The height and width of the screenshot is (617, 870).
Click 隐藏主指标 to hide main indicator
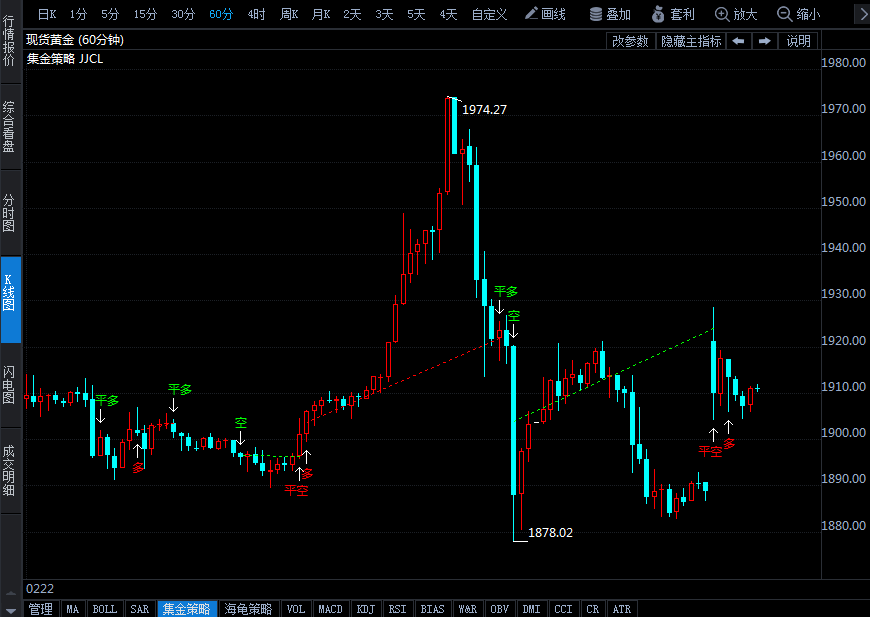click(691, 41)
